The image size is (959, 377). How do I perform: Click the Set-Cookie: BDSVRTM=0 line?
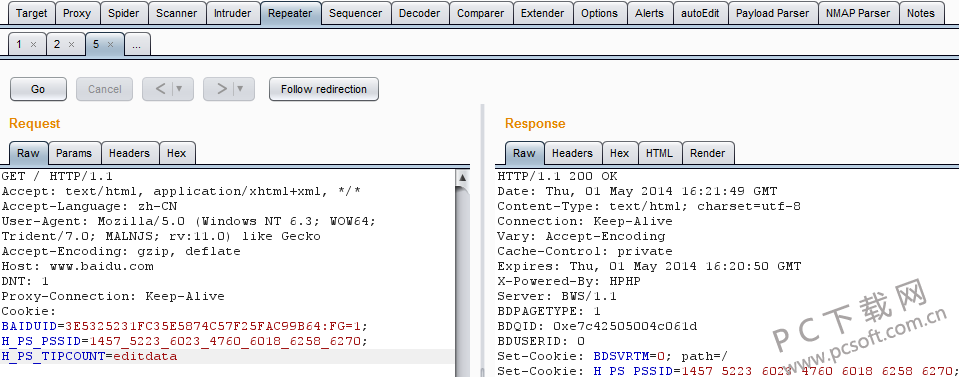tap(613, 356)
